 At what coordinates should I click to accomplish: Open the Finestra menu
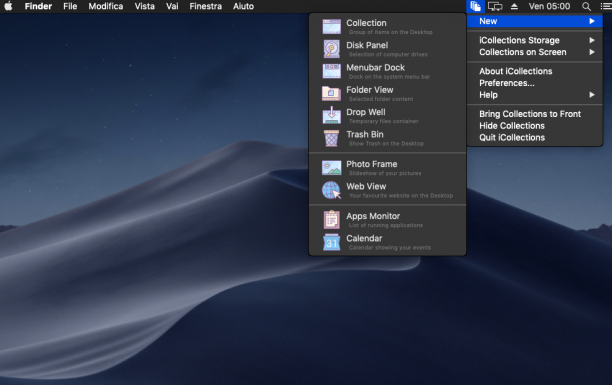pyautogui.click(x=206, y=6)
